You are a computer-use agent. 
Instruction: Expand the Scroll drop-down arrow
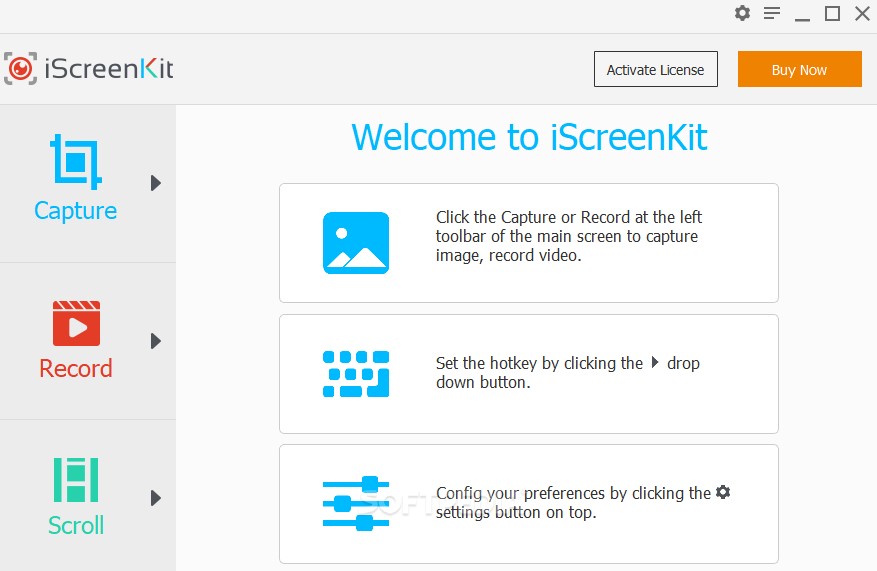pyautogui.click(x=156, y=498)
